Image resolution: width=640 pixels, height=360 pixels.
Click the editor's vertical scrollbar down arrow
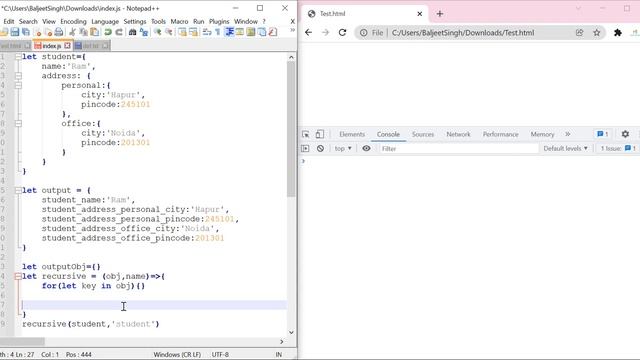(291, 332)
